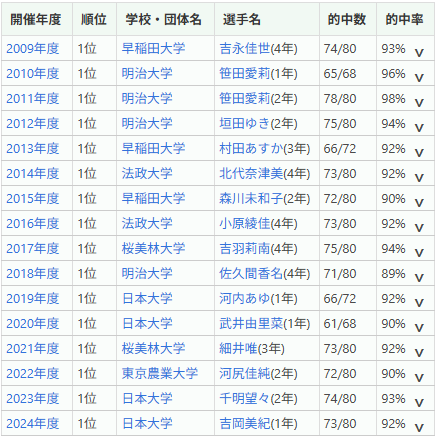Open the 2019年度 link
Viewport: 435px width, 437px height.
33,299
